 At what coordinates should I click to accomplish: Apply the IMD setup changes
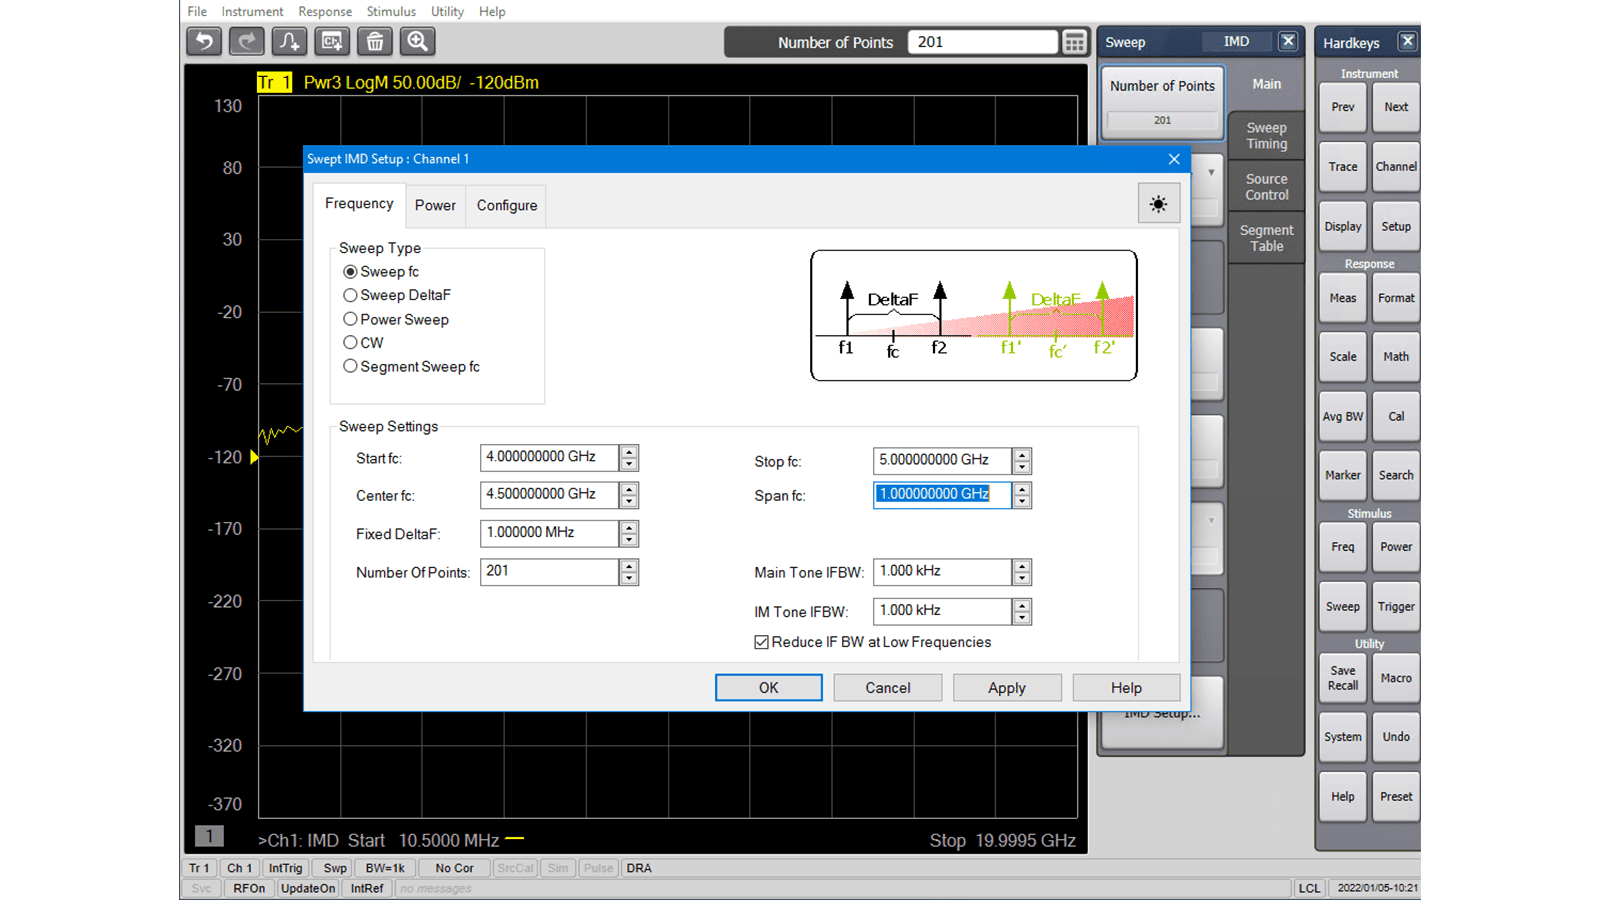(x=1007, y=687)
